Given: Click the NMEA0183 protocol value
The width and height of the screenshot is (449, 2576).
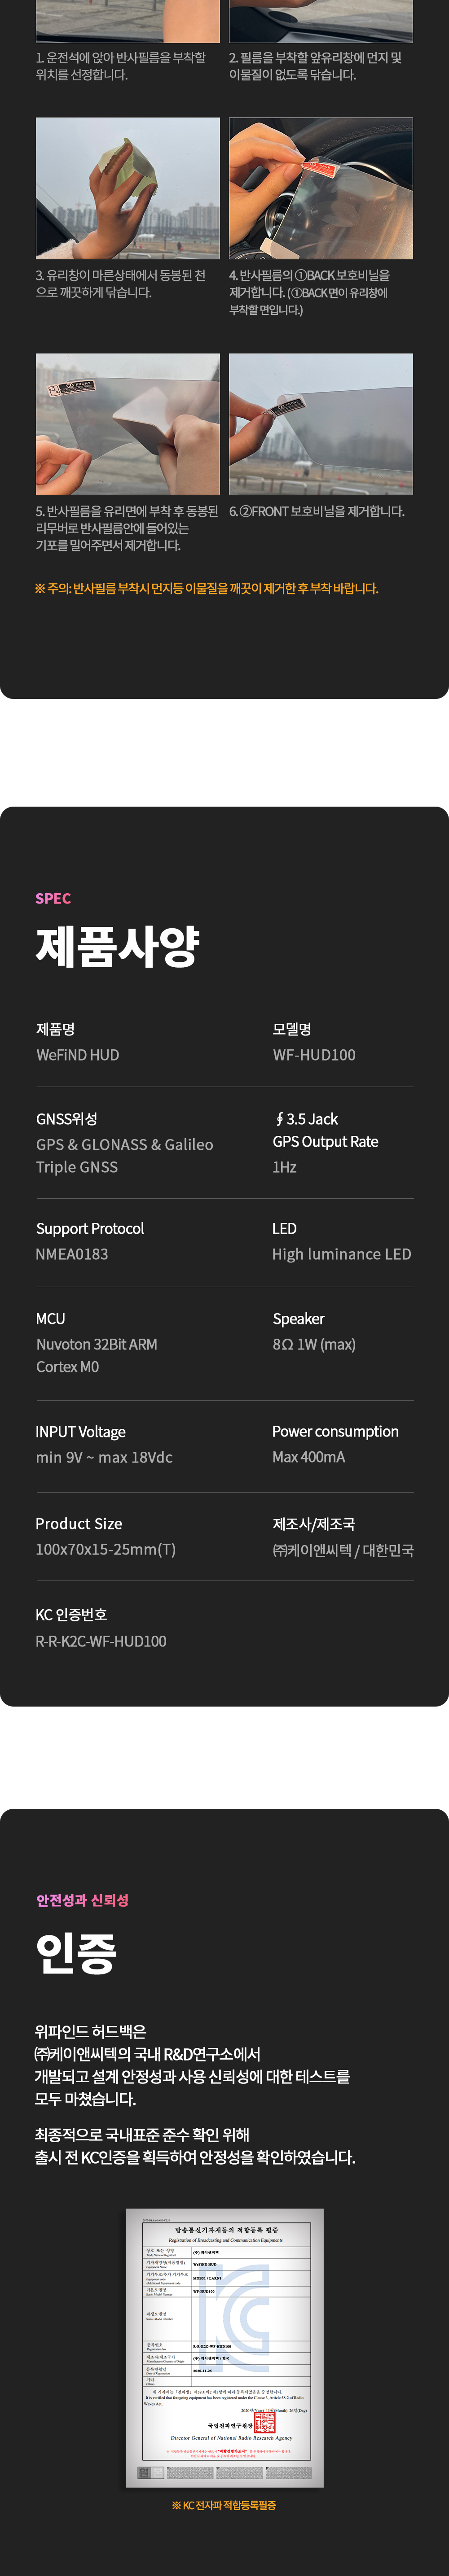Looking at the screenshot, I should [x=72, y=1254].
